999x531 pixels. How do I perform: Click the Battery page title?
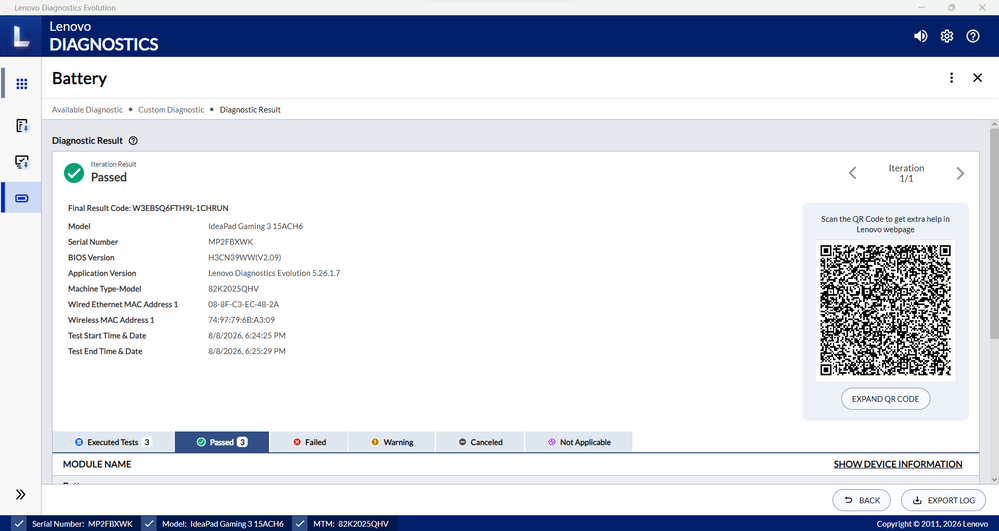80,78
